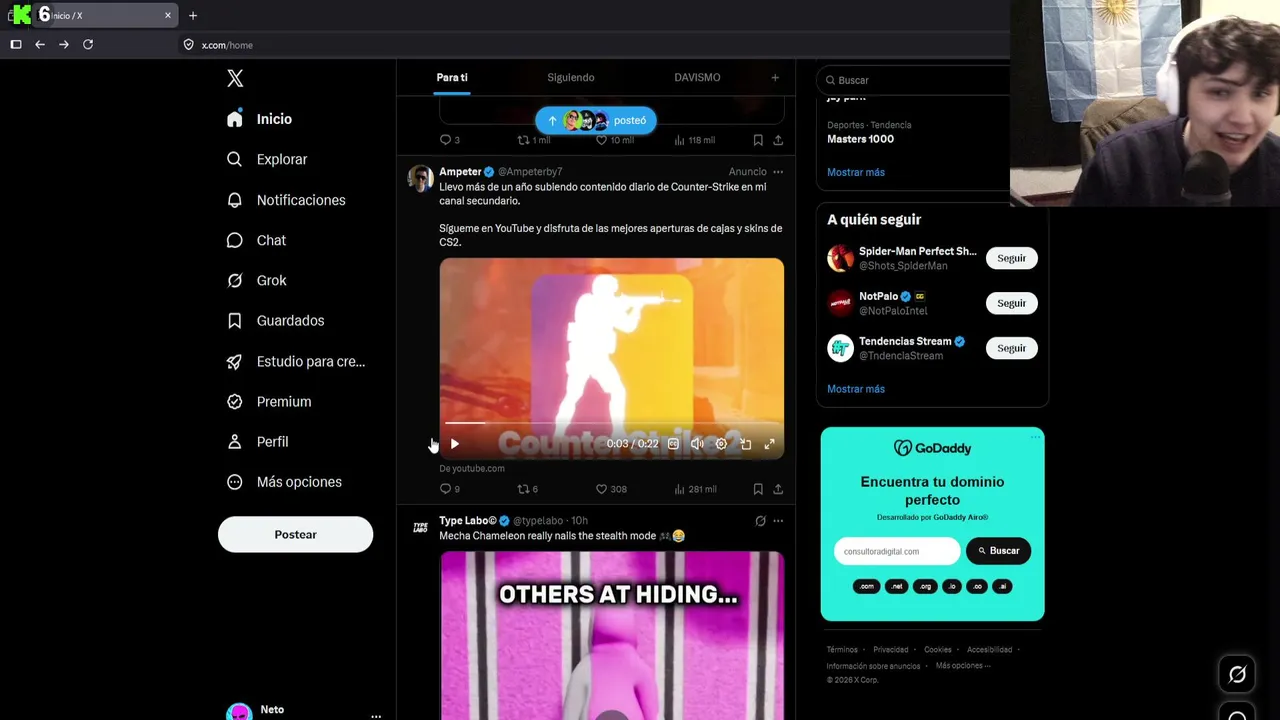Follow NotPalo
Screen dimensions: 1280x720
tap(1011, 303)
